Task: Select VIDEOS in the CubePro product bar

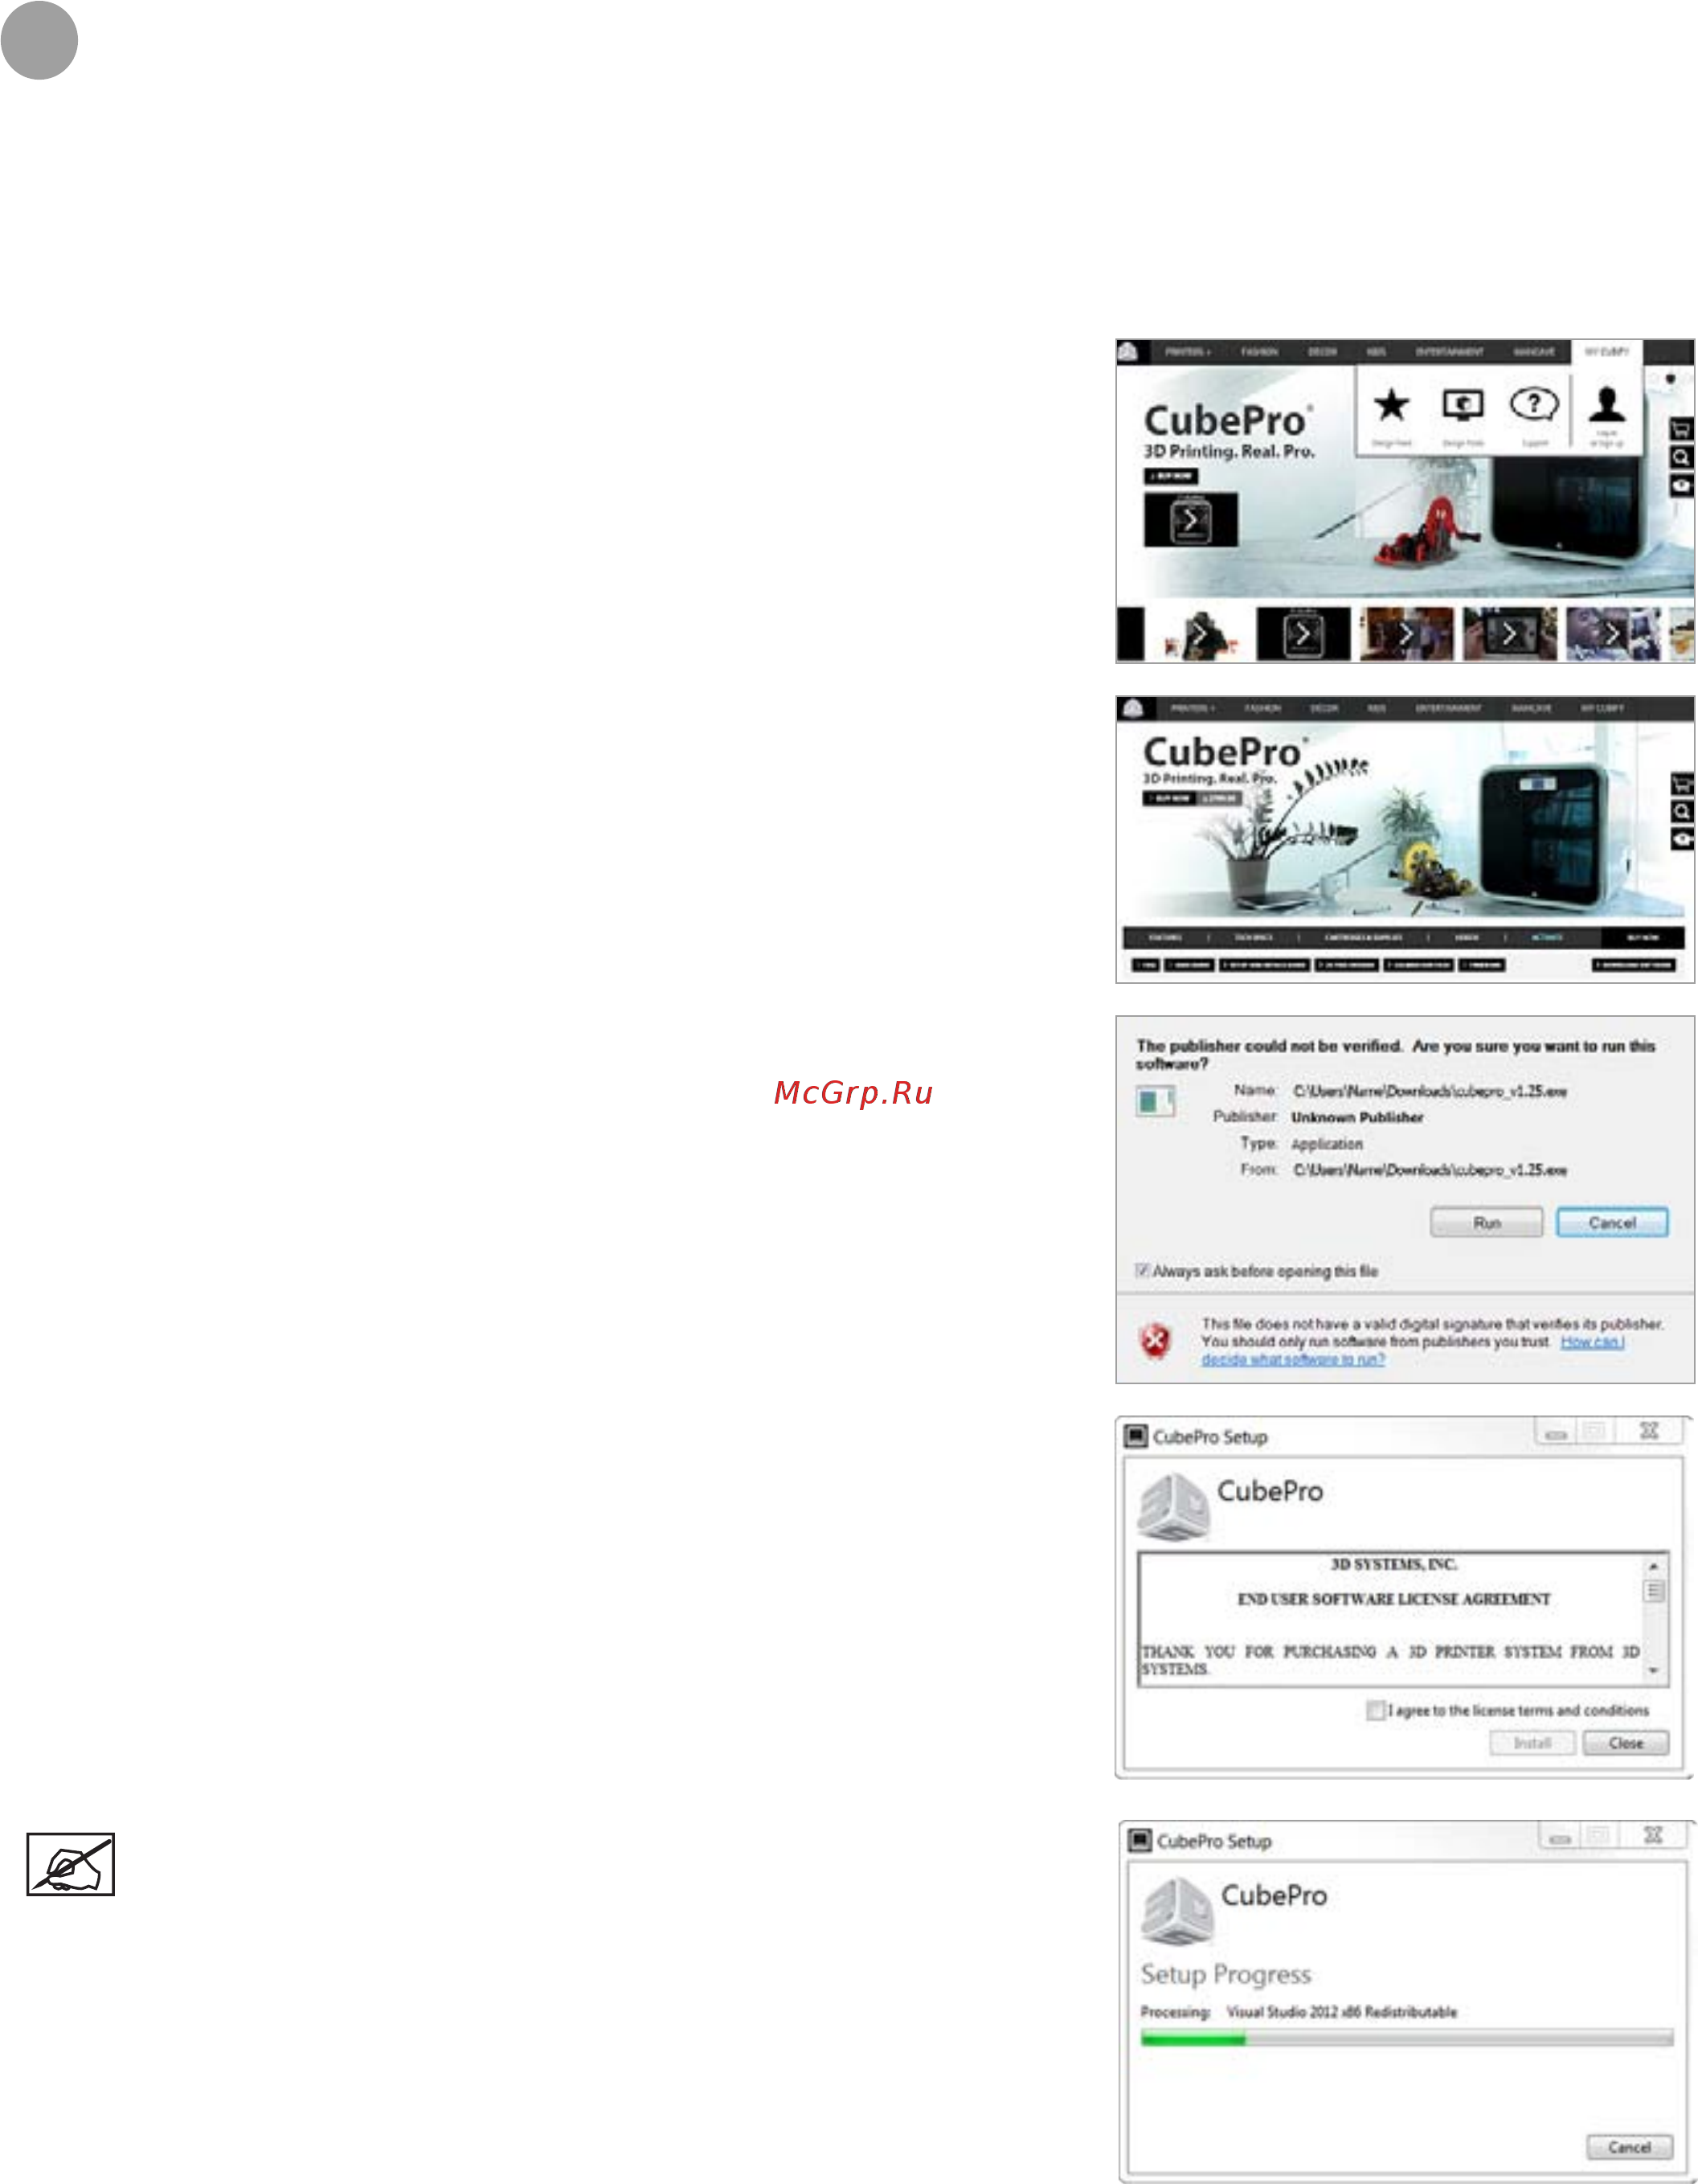Action: tap(1466, 938)
